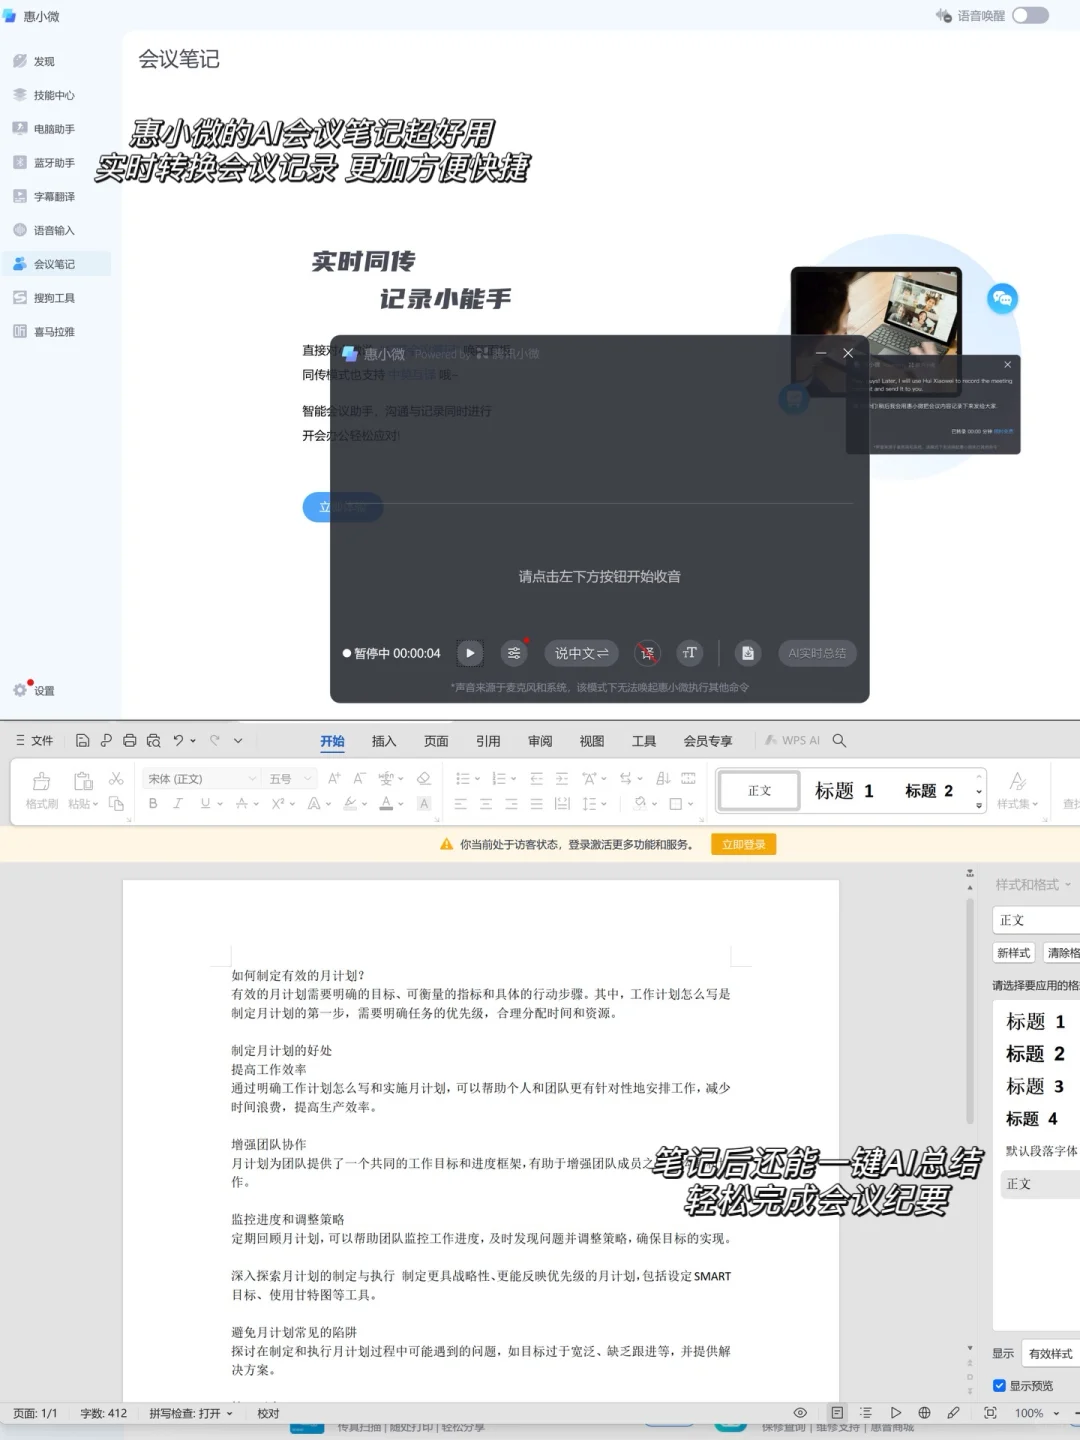Click the export document icon in recorder

[748, 653]
